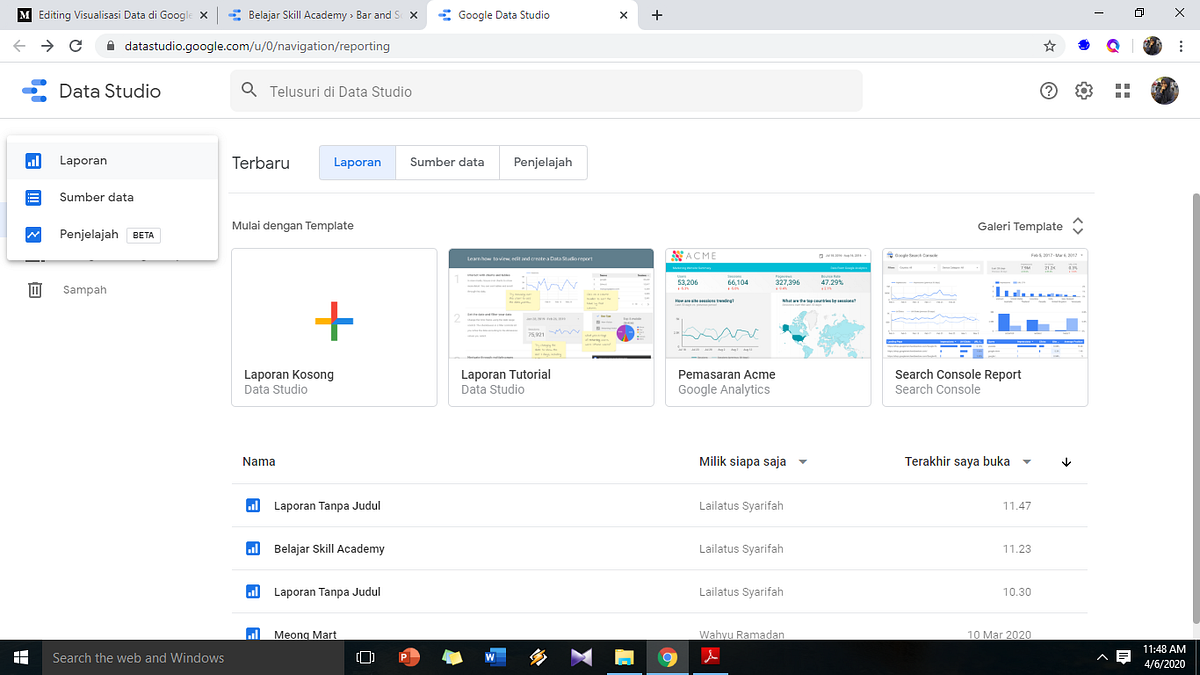Open the Galeri Template link
The image size is (1200, 675).
pyautogui.click(x=1020, y=226)
